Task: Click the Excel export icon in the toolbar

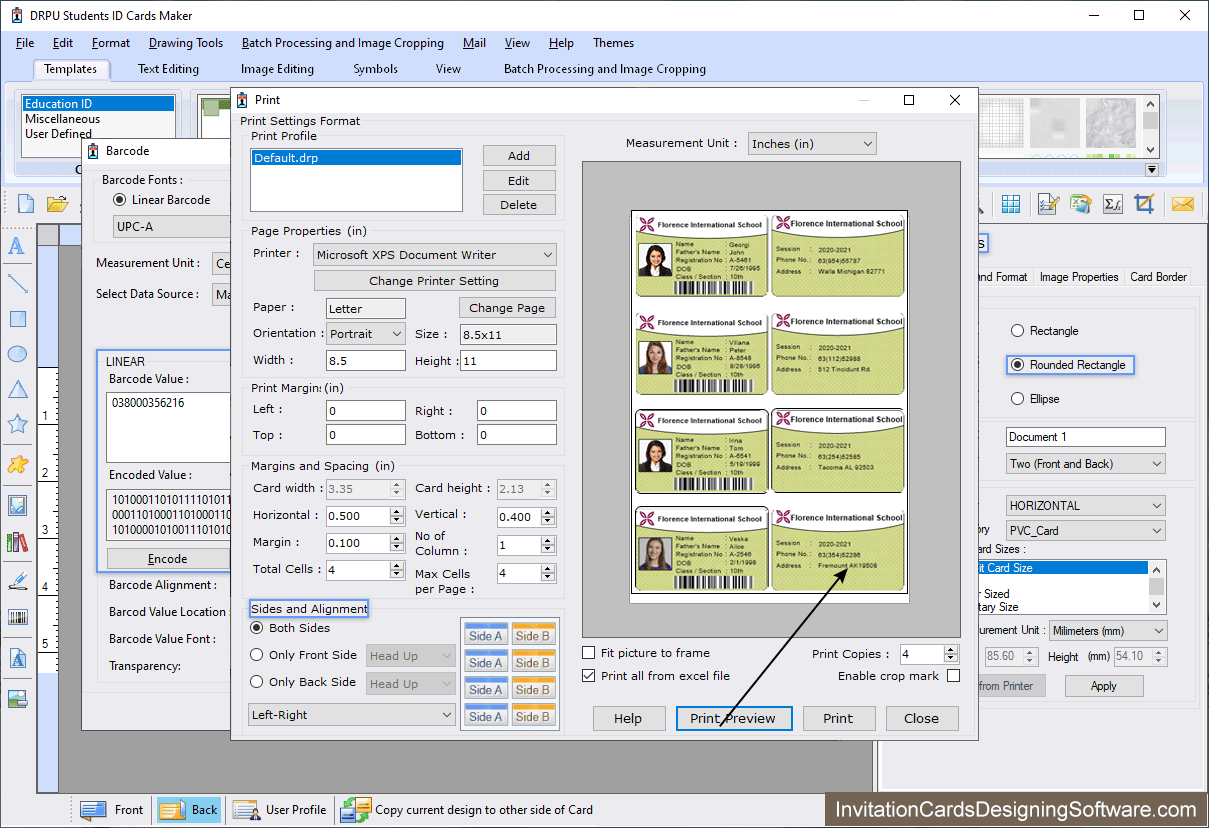Action: pyautogui.click(x=1080, y=203)
